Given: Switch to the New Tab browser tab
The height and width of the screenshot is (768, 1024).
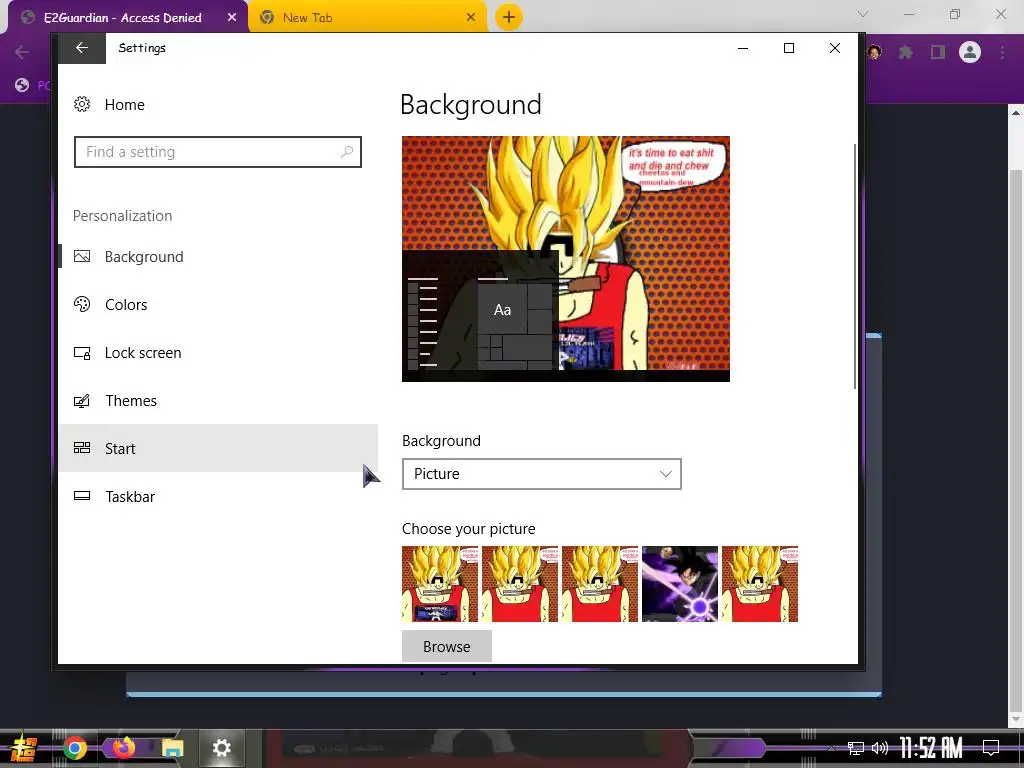Looking at the screenshot, I should (x=368, y=18).
